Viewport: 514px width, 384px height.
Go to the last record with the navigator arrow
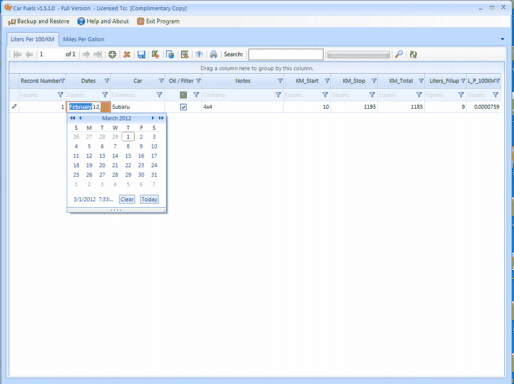pos(98,54)
